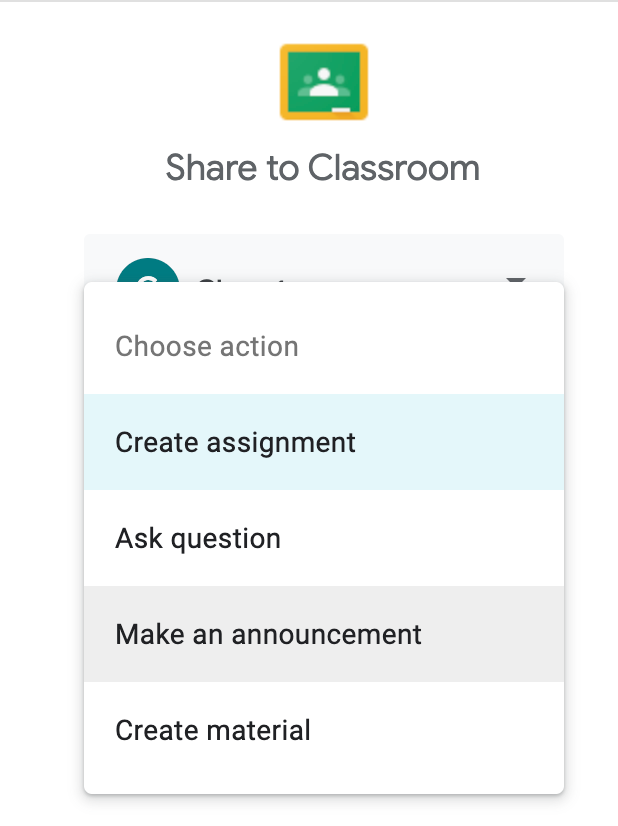Click the Choose action header label
This screenshot has width=618, height=826.
pos(207,347)
